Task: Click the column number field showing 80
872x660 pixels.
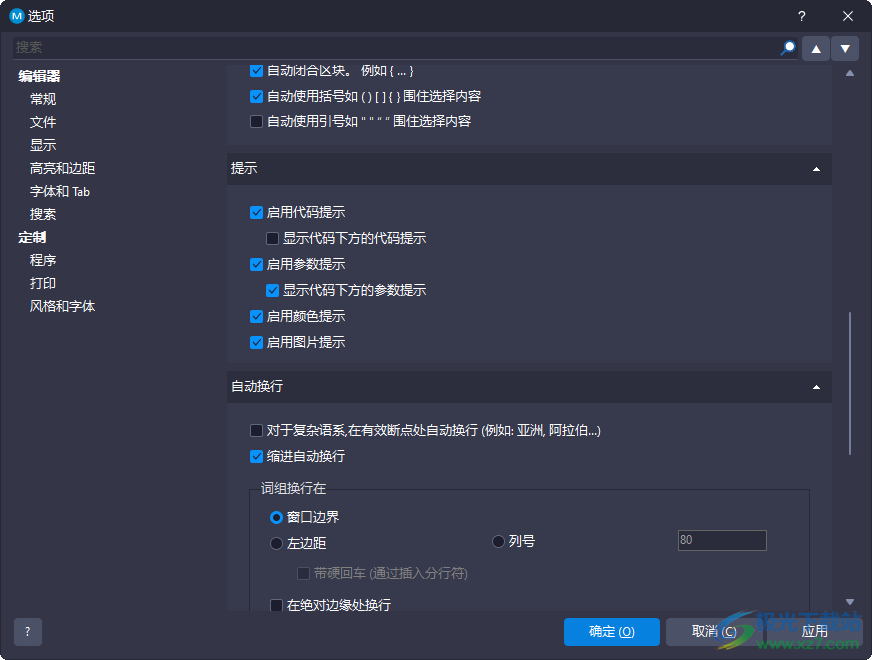Action: pyautogui.click(x=722, y=540)
